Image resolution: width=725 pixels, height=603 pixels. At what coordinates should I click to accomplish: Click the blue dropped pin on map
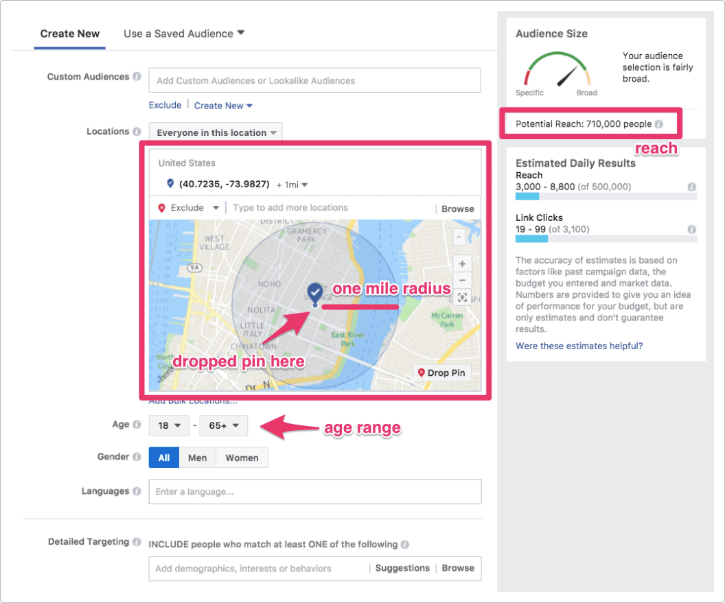315,292
